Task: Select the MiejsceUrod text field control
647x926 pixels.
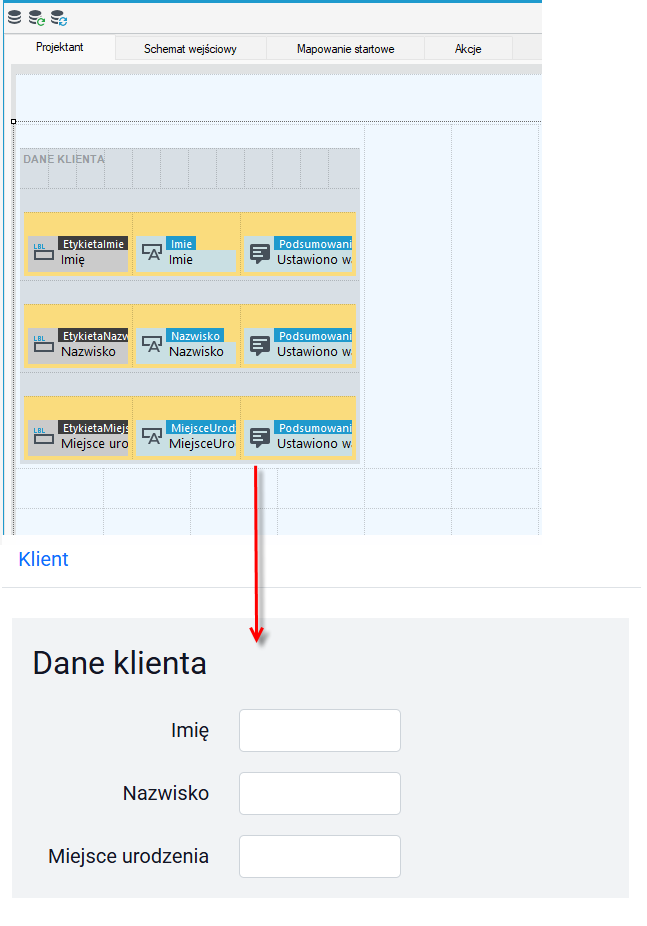Action: (x=186, y=436)
